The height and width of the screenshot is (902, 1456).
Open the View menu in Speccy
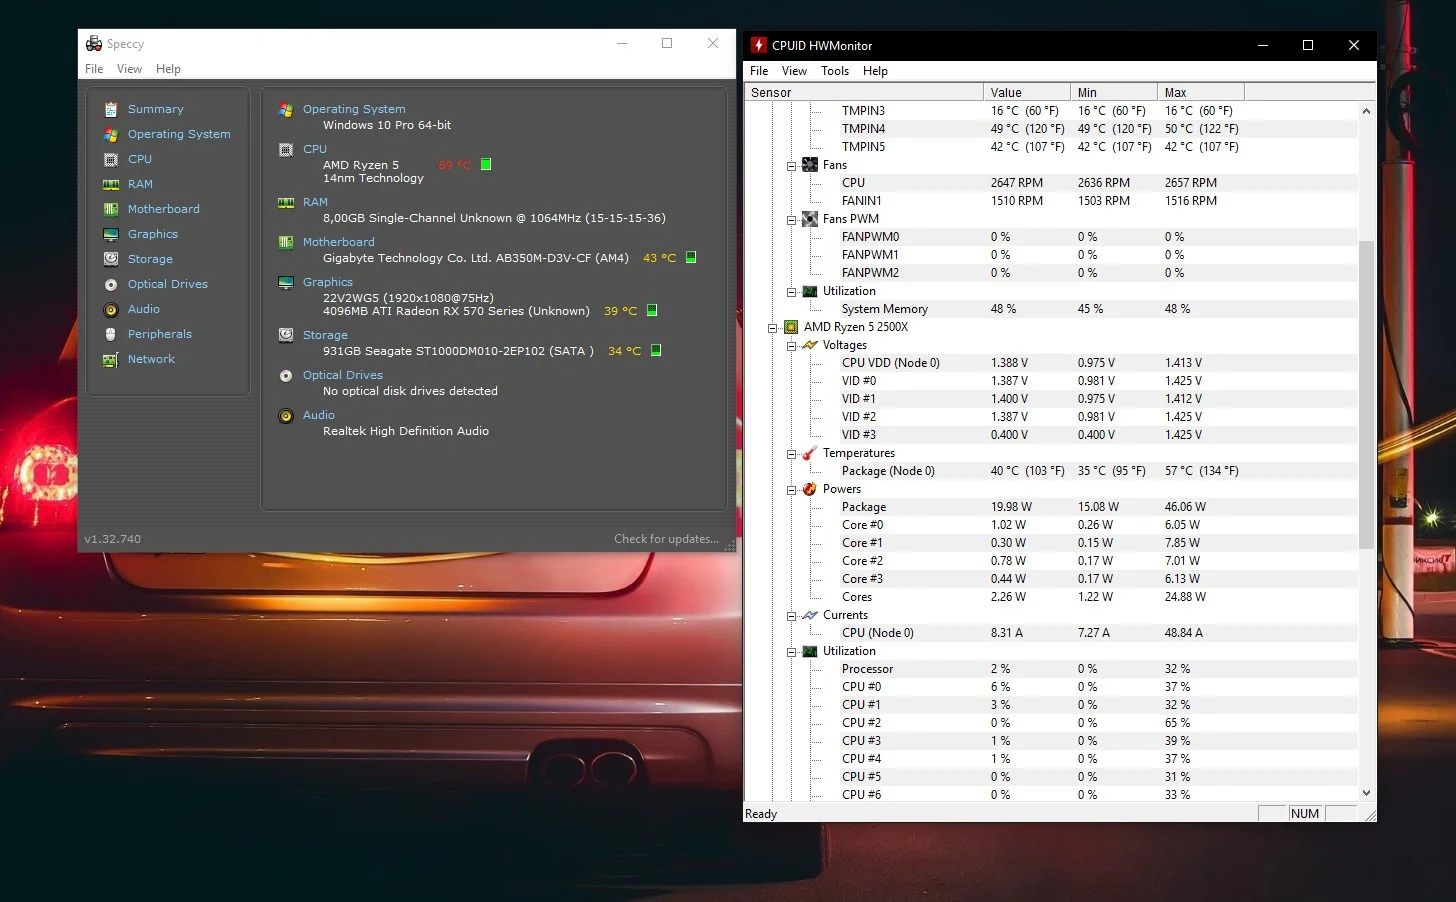click(129, 69)
